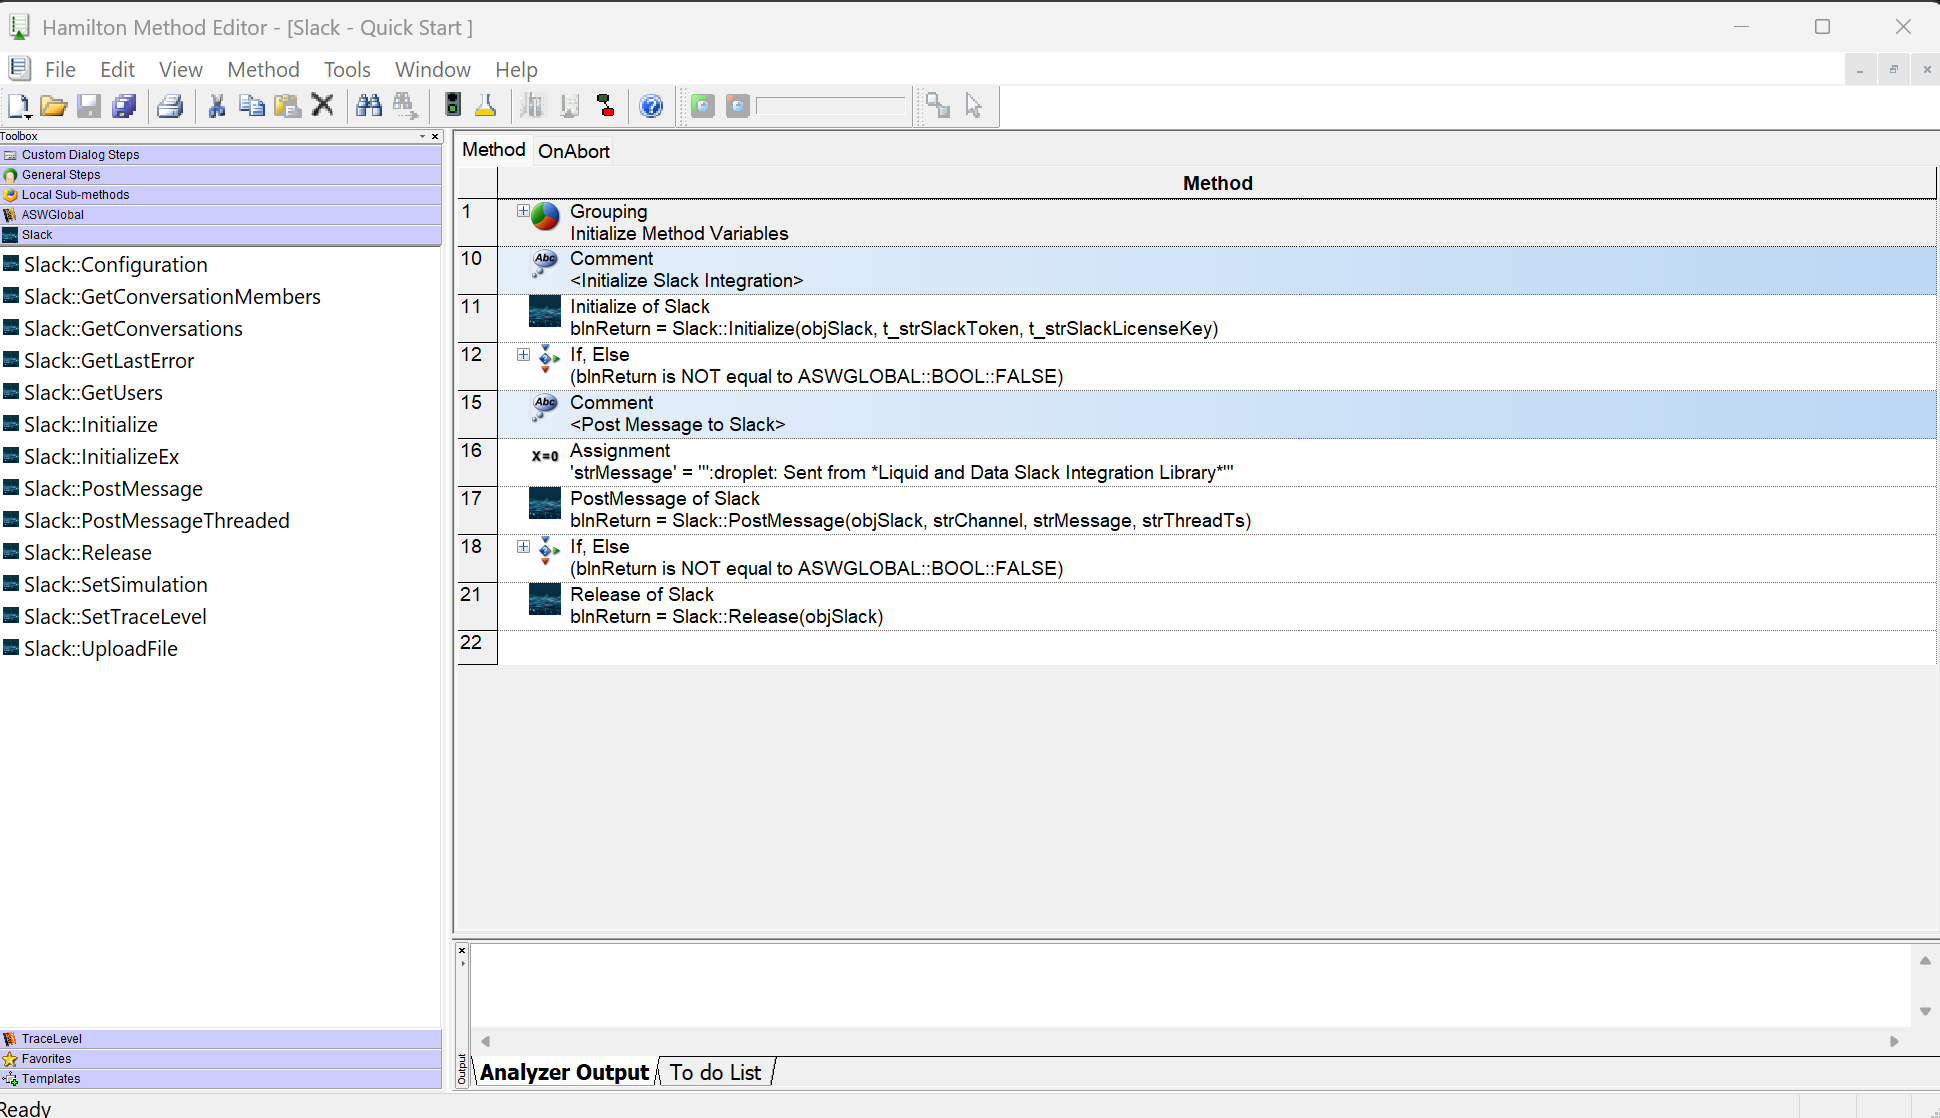Screen dimensions: 1940x1118
Task: Switch to the OnAbort tab
Action: point(573,151)
